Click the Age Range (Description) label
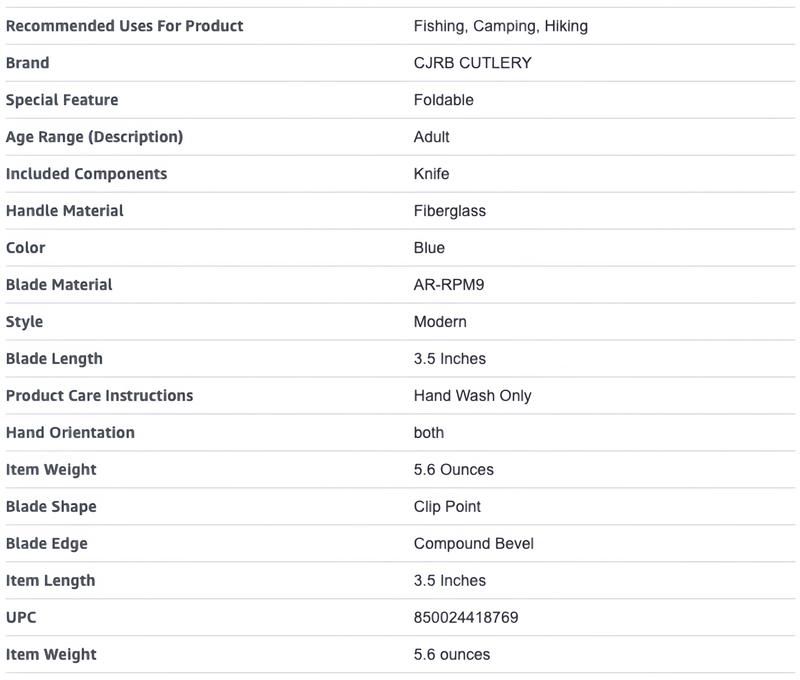The image size is (800, 680). click(x=94, y=137)
